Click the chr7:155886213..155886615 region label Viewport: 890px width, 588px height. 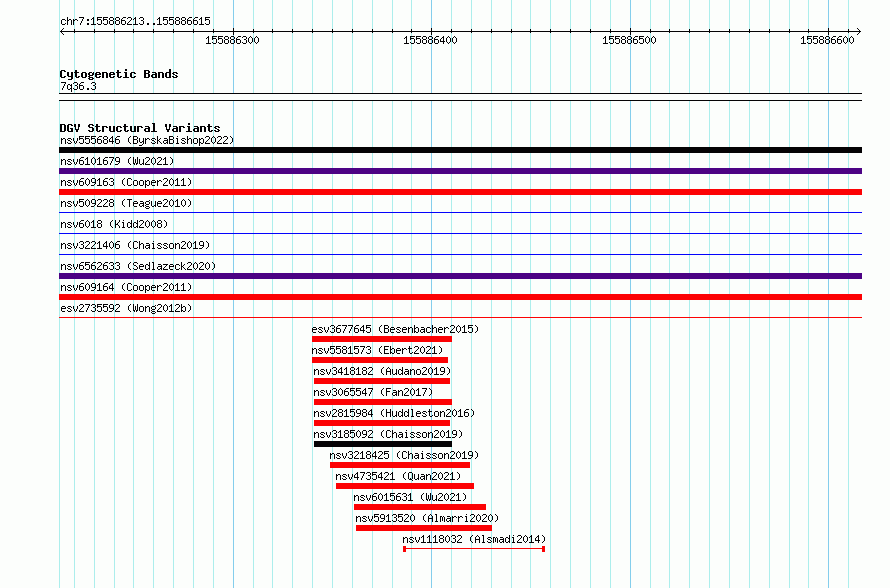135,22
